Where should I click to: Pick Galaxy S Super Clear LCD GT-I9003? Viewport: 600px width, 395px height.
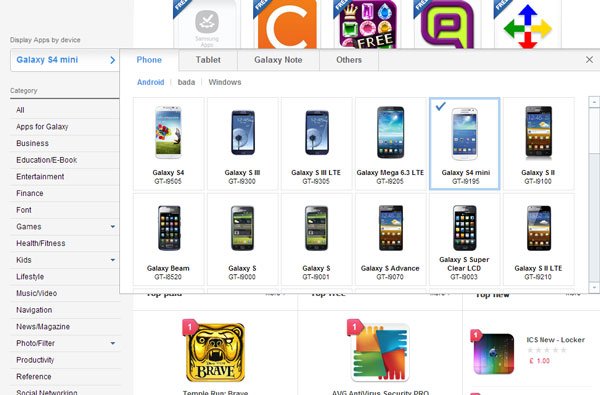(465, 239)
